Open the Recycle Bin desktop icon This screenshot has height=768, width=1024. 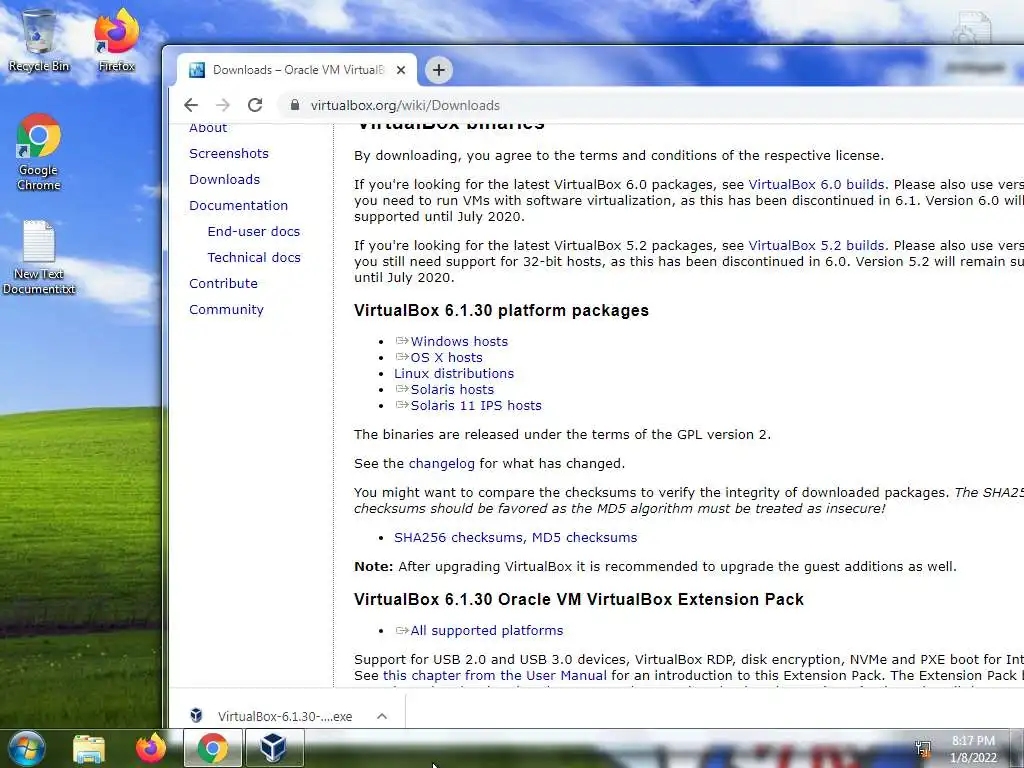[39, 40]
